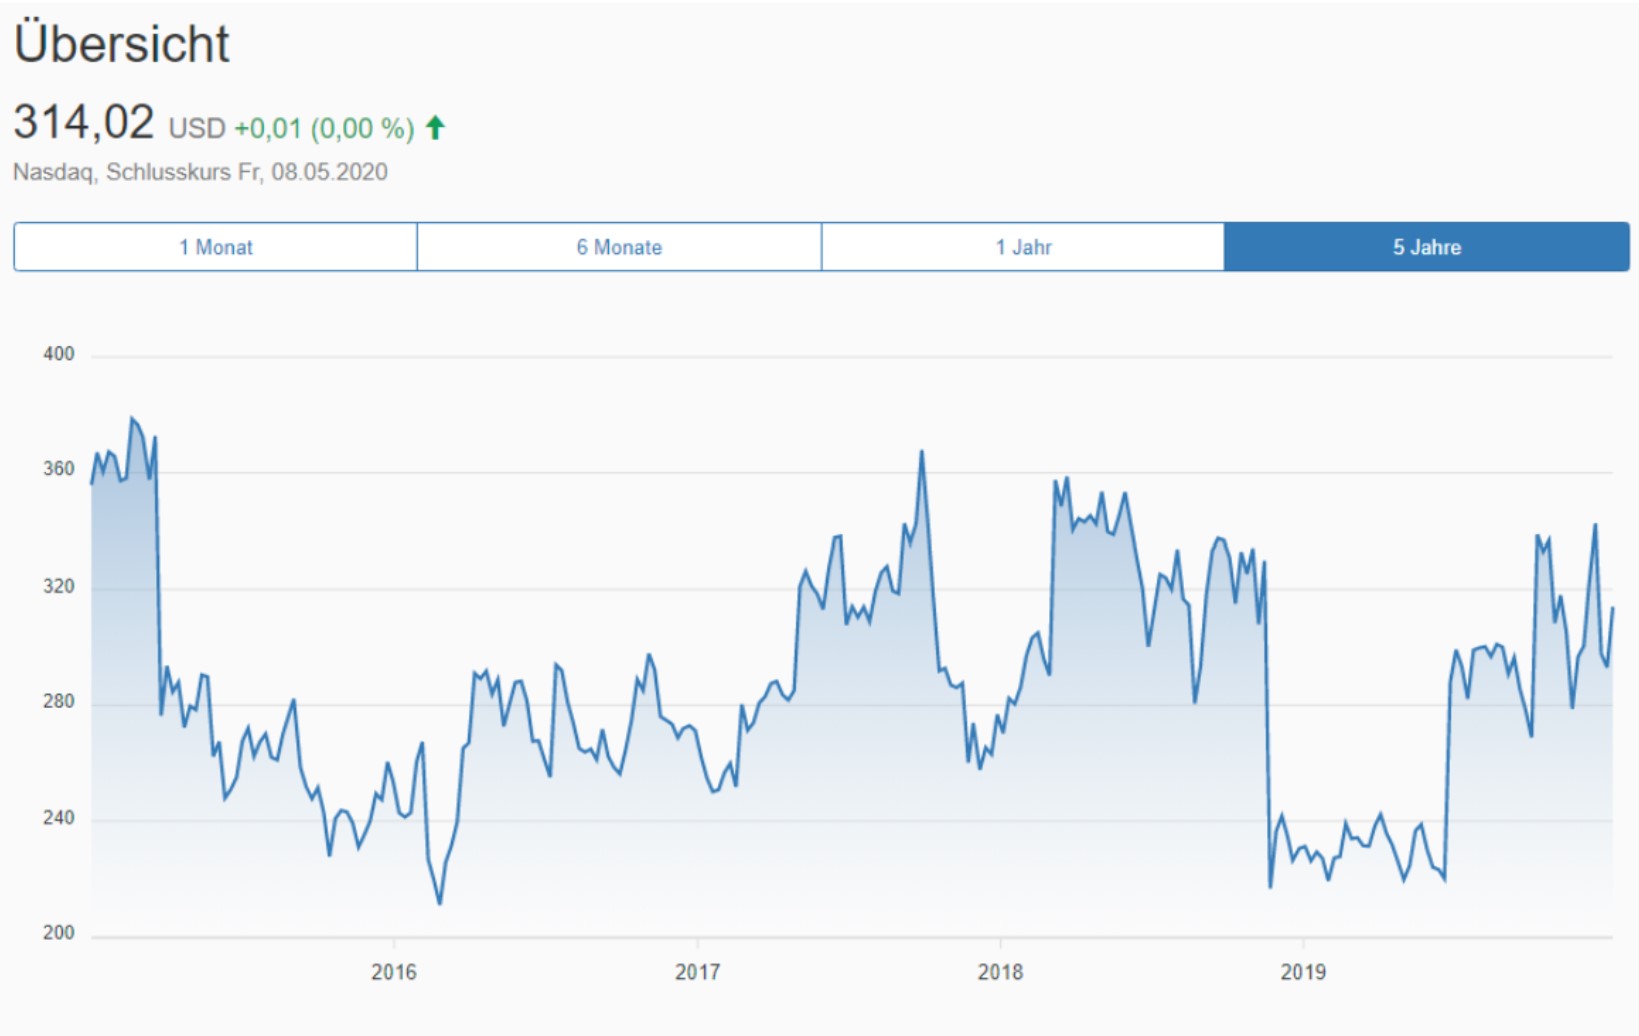Show the 1 Jahr price chart
1639x1036 pixels.
1023,247
